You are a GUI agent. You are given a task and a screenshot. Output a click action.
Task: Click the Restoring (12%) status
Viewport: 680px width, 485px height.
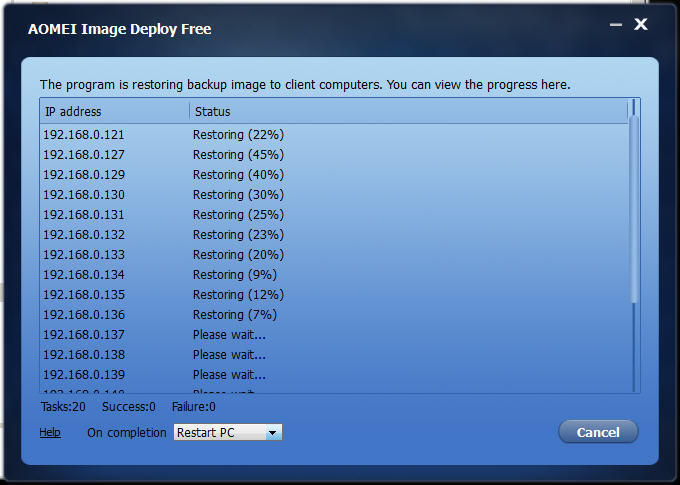click(238, 295)
